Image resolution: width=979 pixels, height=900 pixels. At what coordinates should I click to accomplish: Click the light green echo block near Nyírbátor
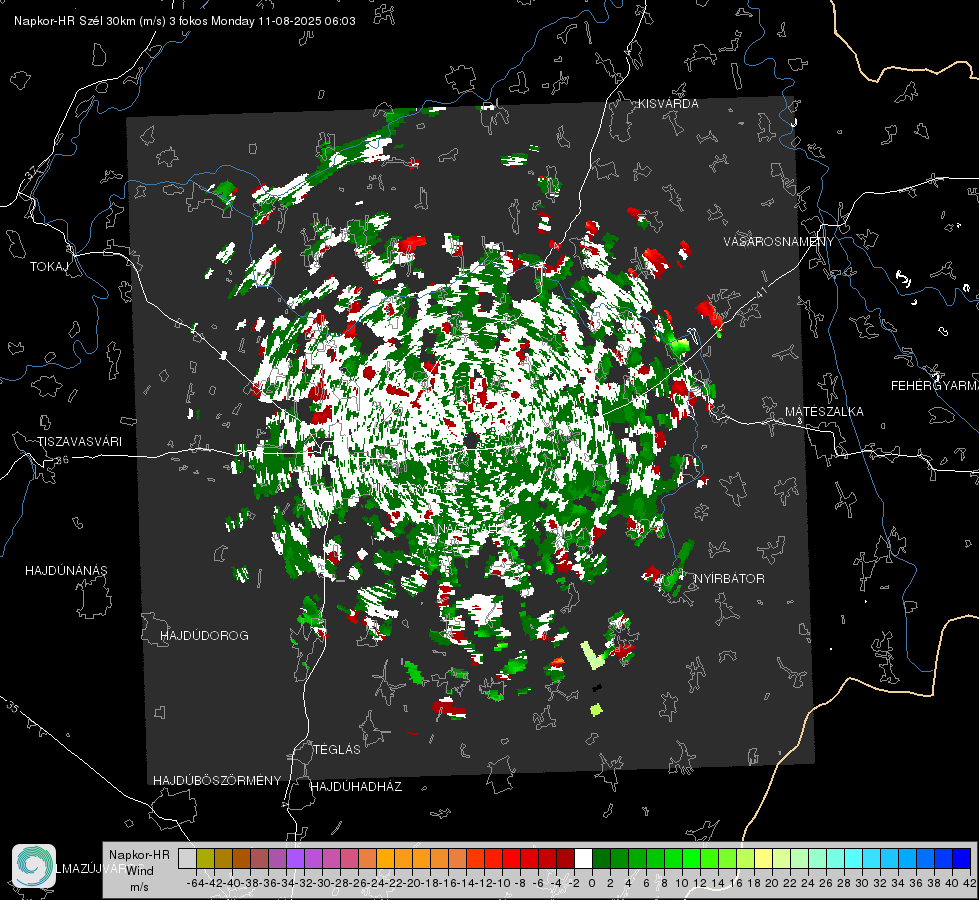593,654
